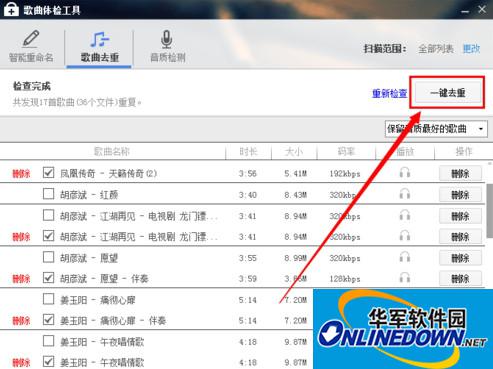Delete the checked 胡彦斌 - 江湖再见 file
The height and width of the screenshot is (369, 493).
[x=460, y=237]
